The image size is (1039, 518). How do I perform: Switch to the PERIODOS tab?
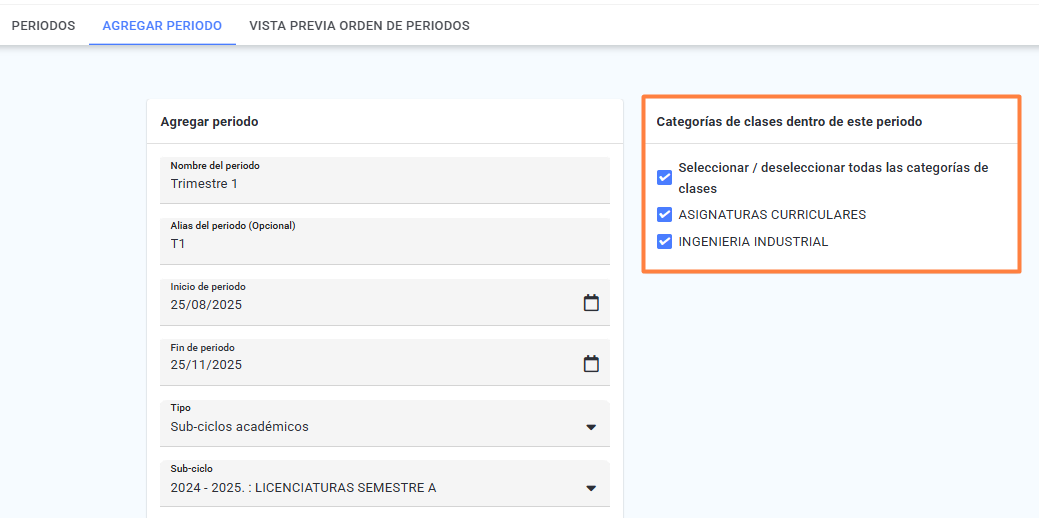(x=44, y=26)
